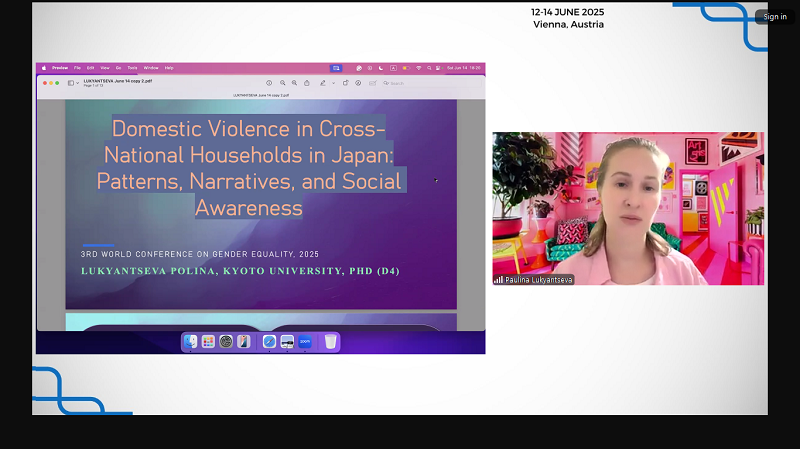Toggle the Form Filling toolbar button
Image resolution: width=800 pixels, height=449 pixels.
coord(372,83)
